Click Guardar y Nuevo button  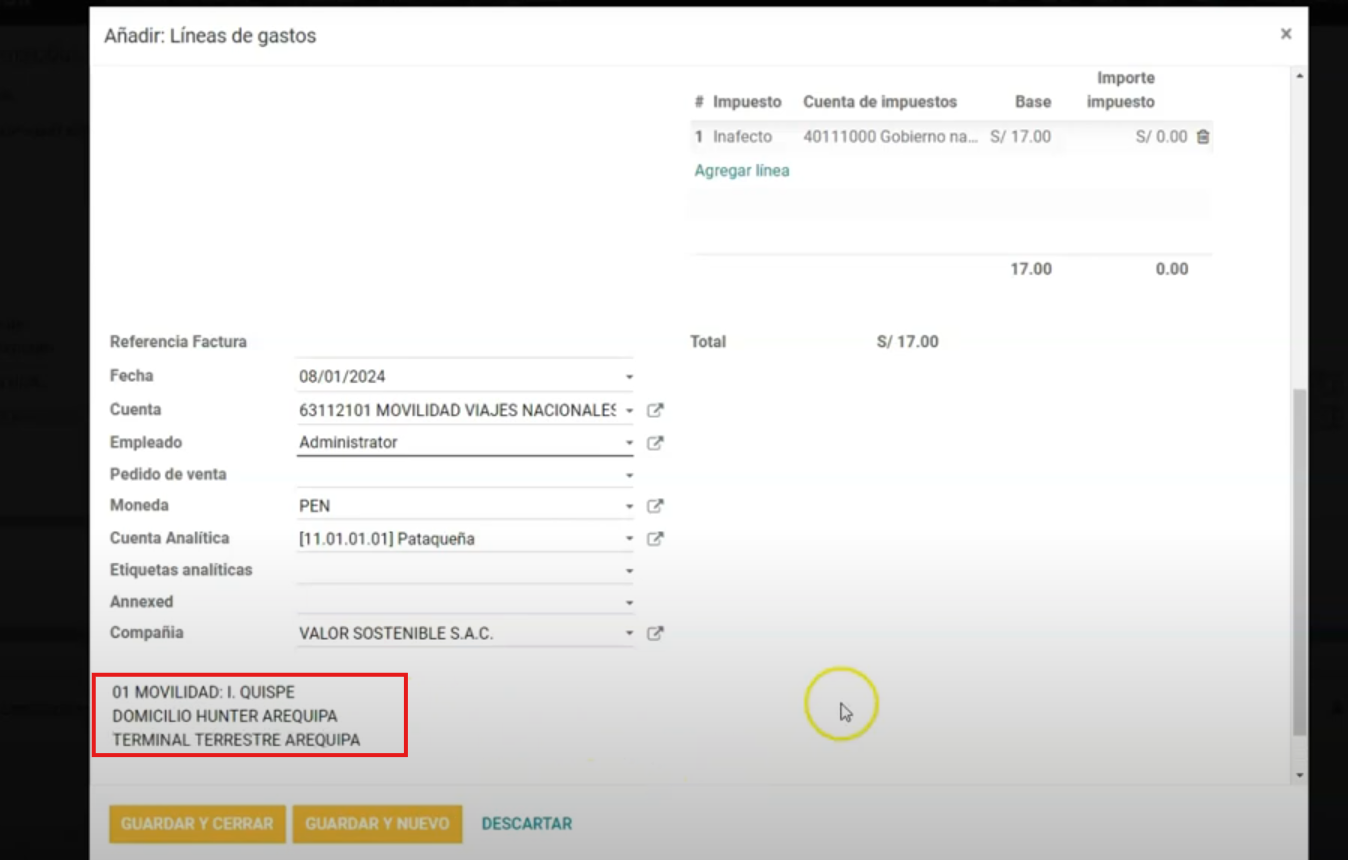(377, 824)
